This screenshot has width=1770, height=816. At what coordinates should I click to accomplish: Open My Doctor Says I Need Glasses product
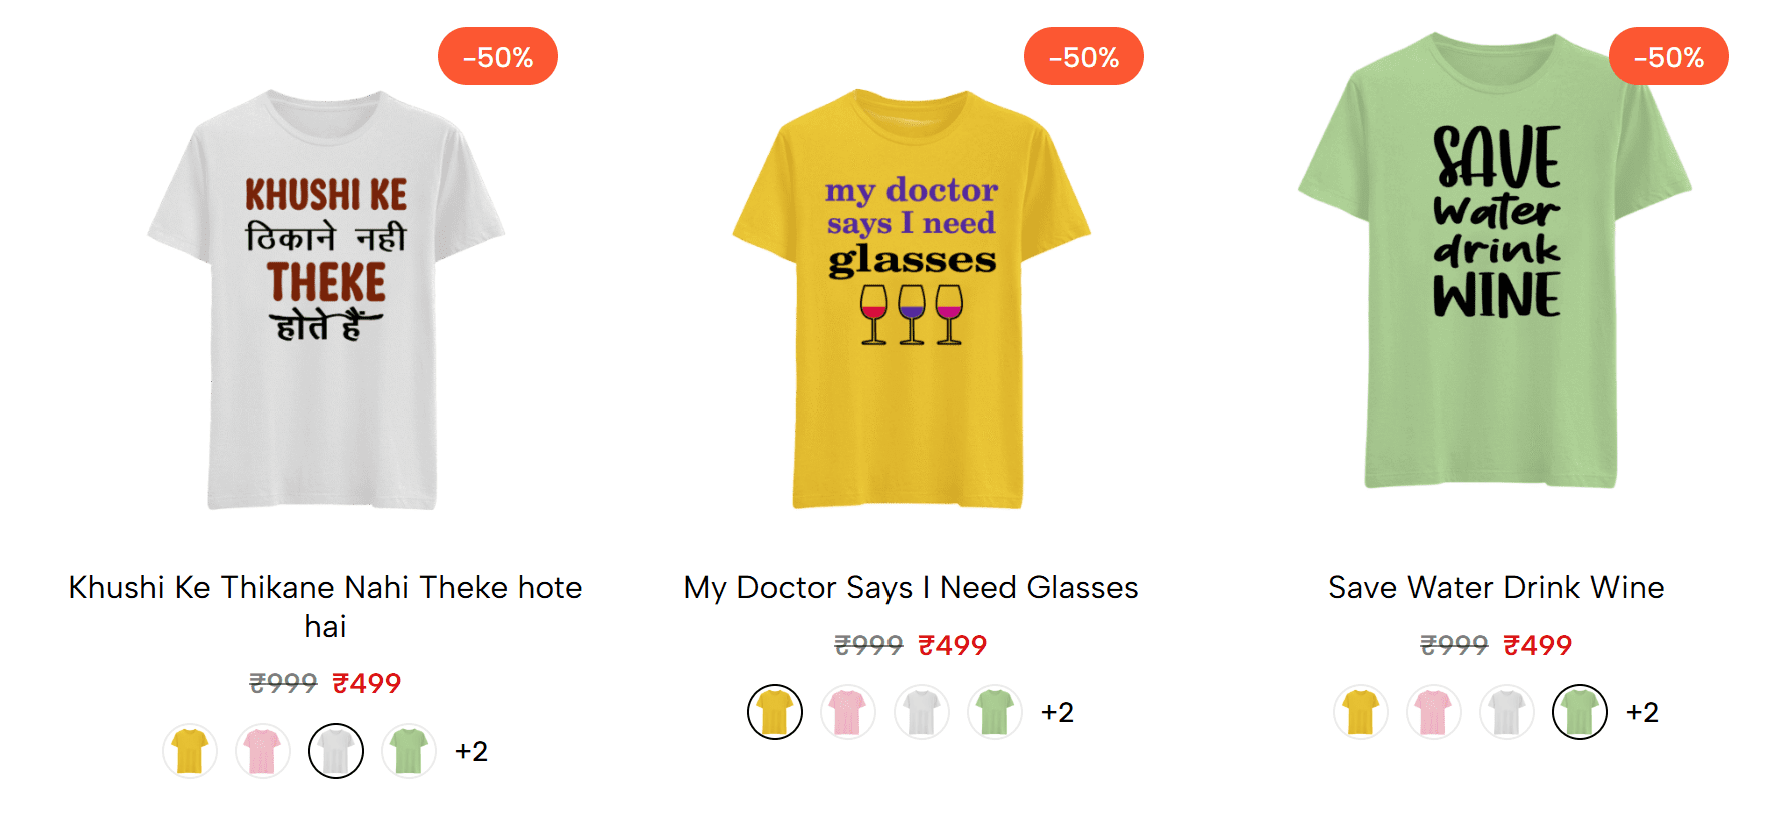[x=910, y=588]
